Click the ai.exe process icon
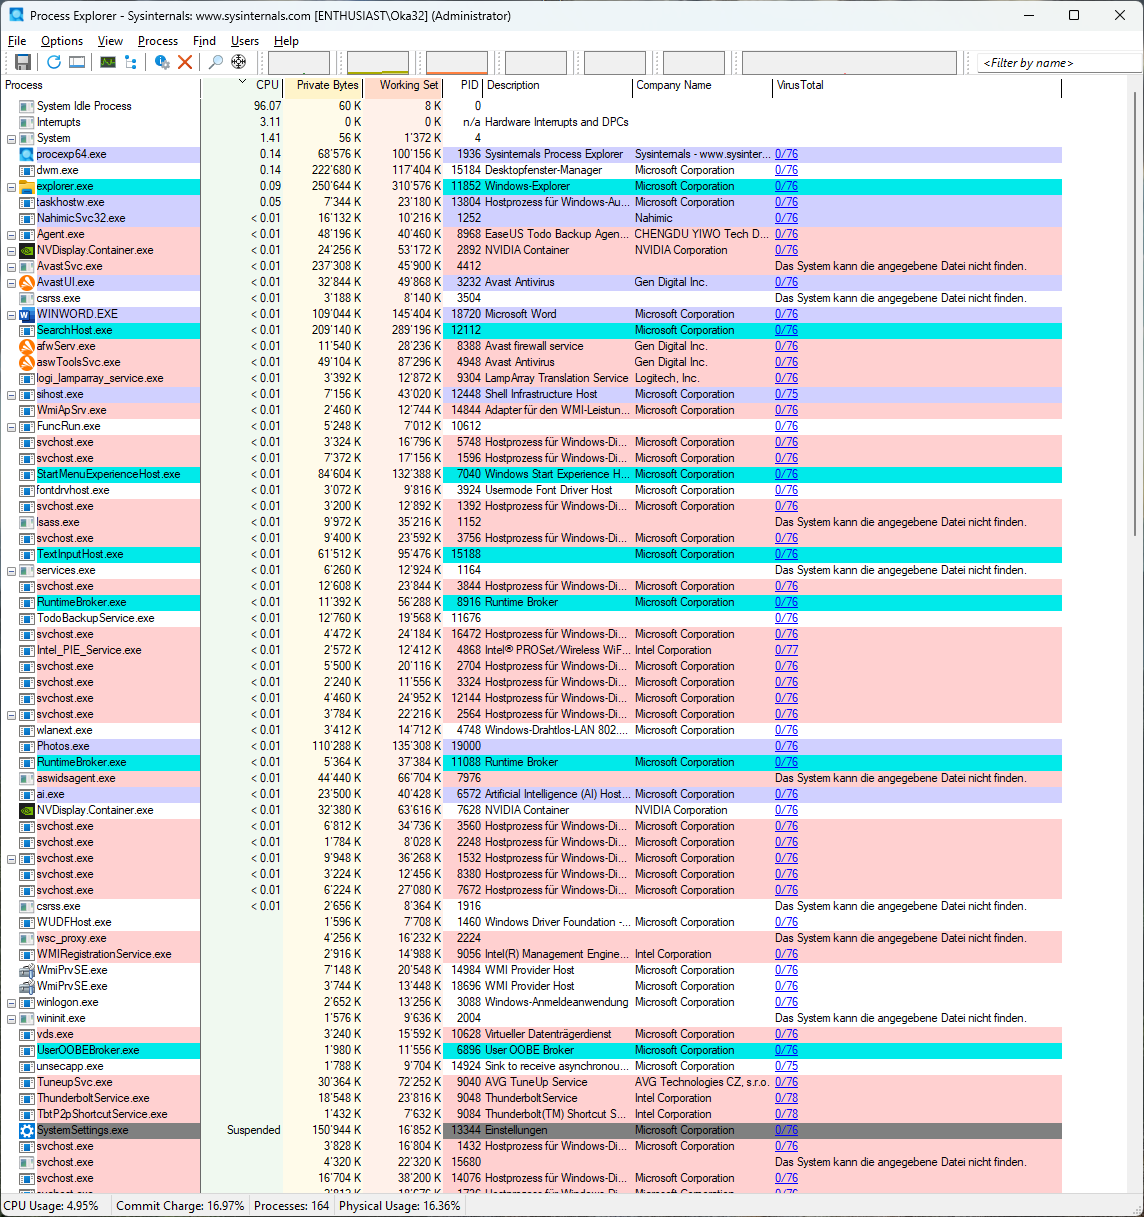The image size is (1144, 1217). tap(27, 794)
